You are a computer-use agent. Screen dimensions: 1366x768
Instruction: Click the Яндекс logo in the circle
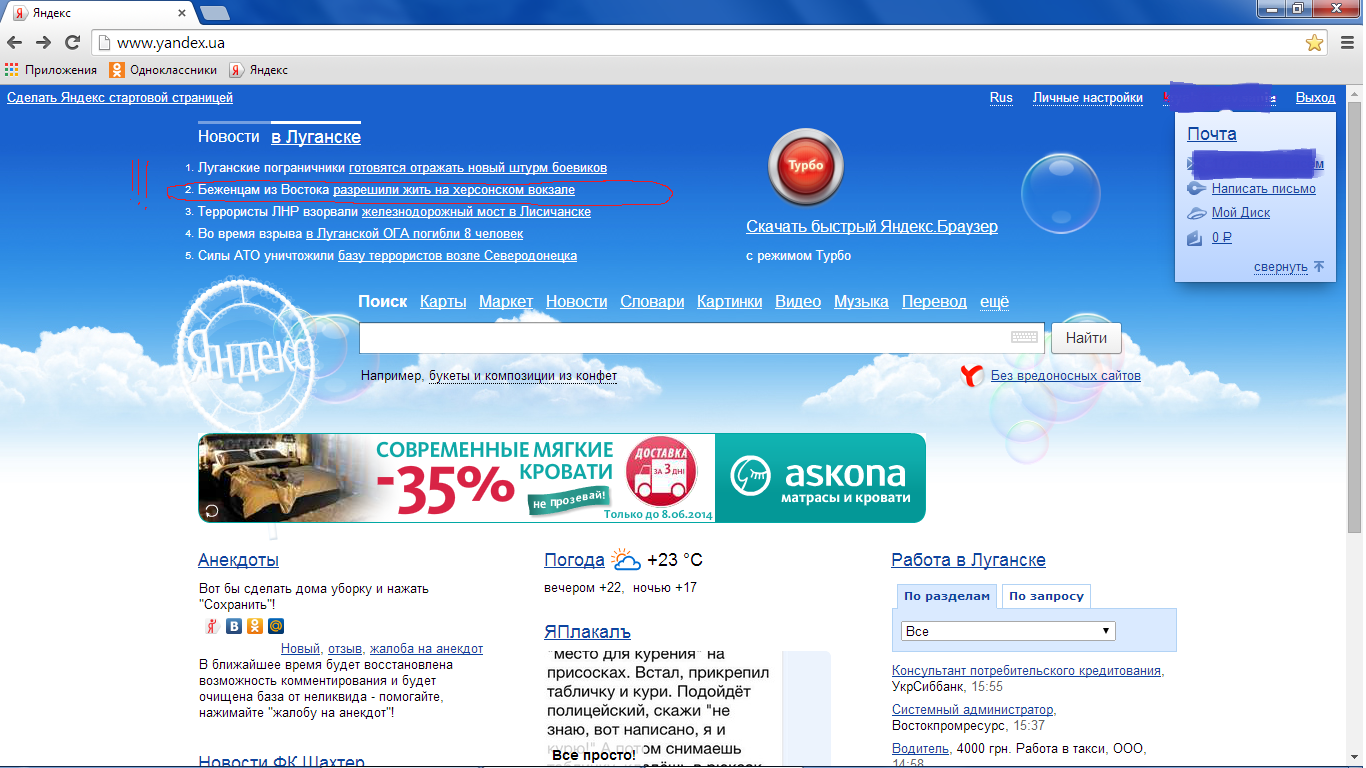tap(250, 352)
